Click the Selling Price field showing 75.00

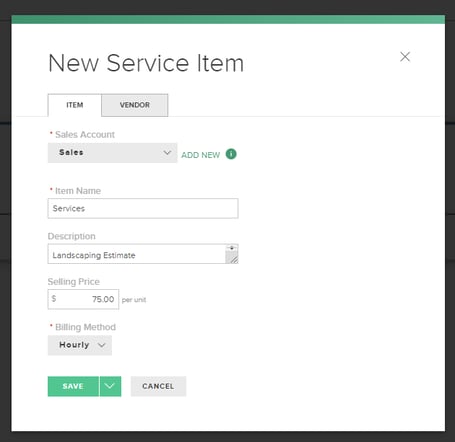pyautogui.click(x=83, y=299)
